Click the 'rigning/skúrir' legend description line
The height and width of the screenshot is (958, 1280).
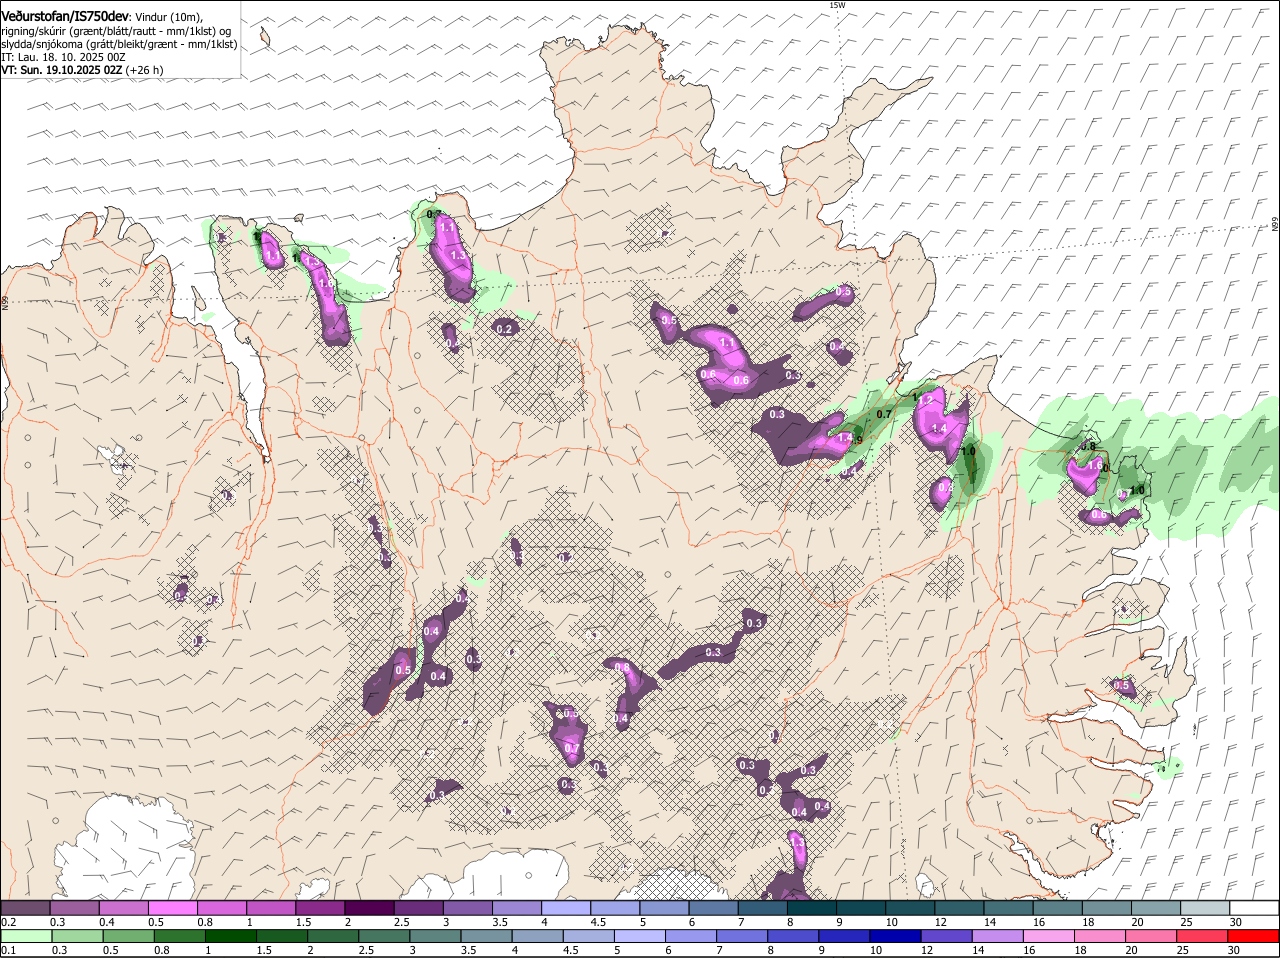[x=116, y=31]
